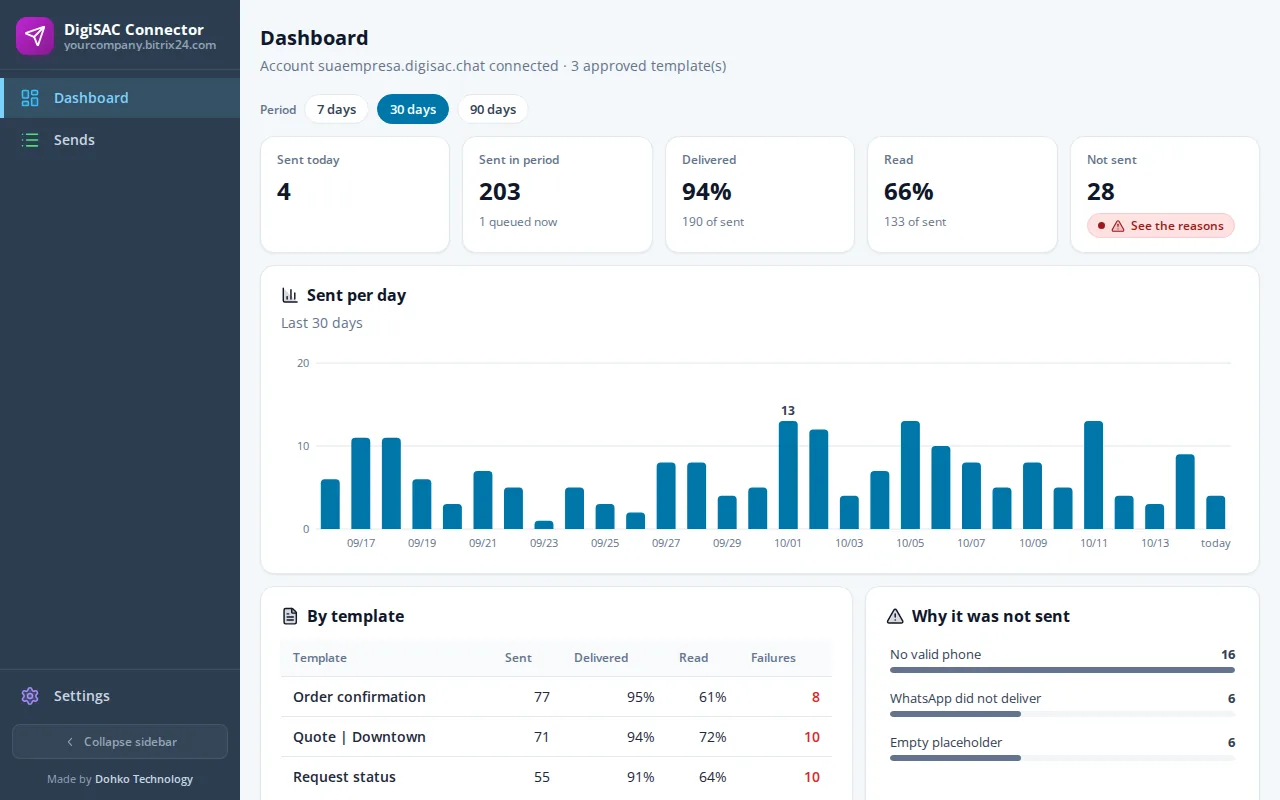
Task: Click failures value 8 for Order confirmation
Action: coord(816,697)
